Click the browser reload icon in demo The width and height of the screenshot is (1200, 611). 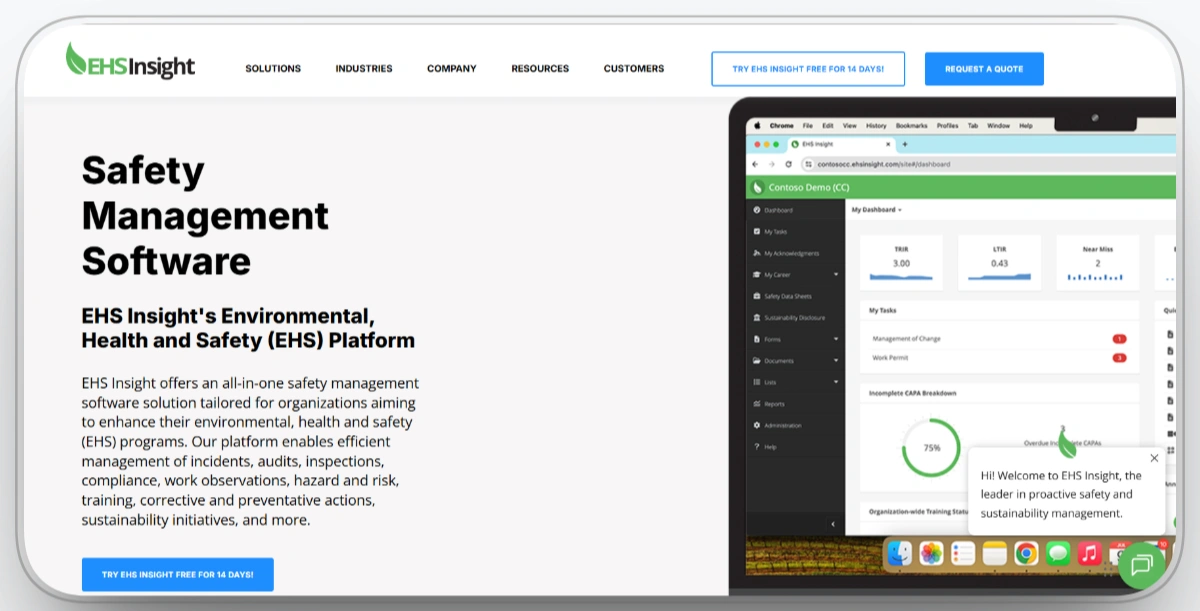coord(789,164)
